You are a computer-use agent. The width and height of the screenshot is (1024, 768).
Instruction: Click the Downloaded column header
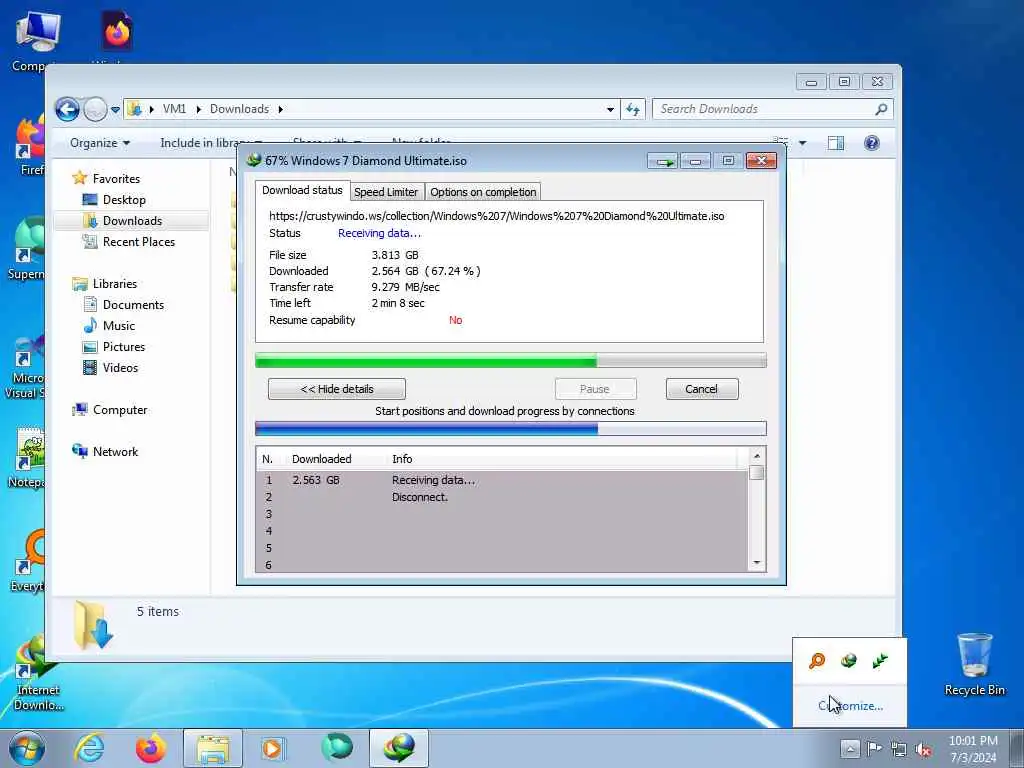coord(321,459)
